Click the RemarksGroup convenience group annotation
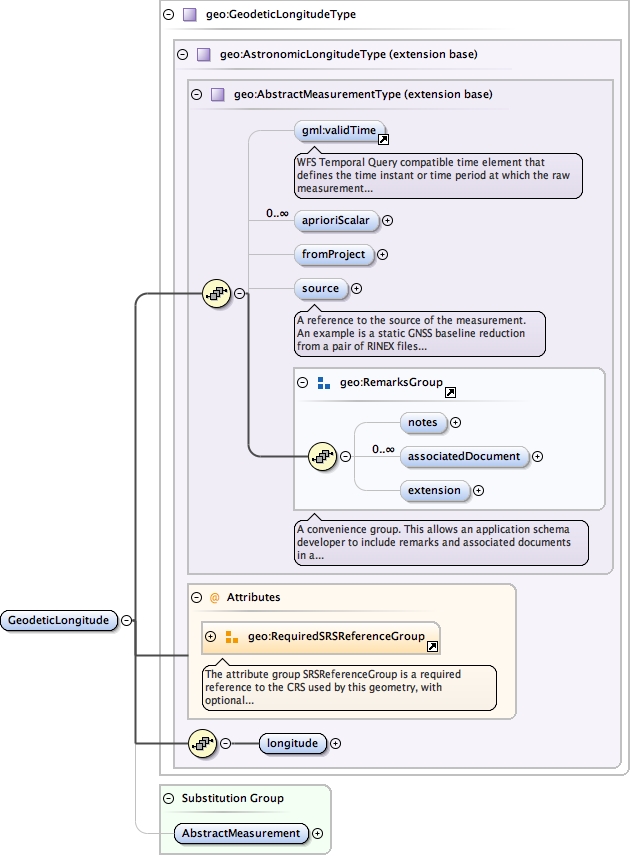Image resolution: width=631 pixels, height=856 pixels. pos(441,543)
